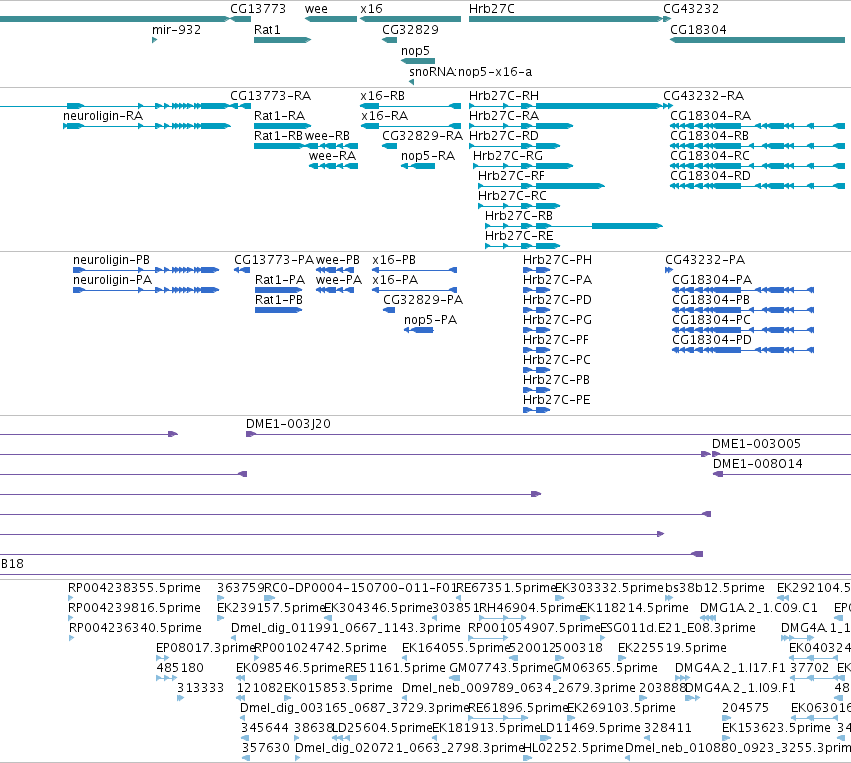Select the snoRNA:nop5-x16-a label
This screenshot has height=763, width=851.
[x=471, y=72]
